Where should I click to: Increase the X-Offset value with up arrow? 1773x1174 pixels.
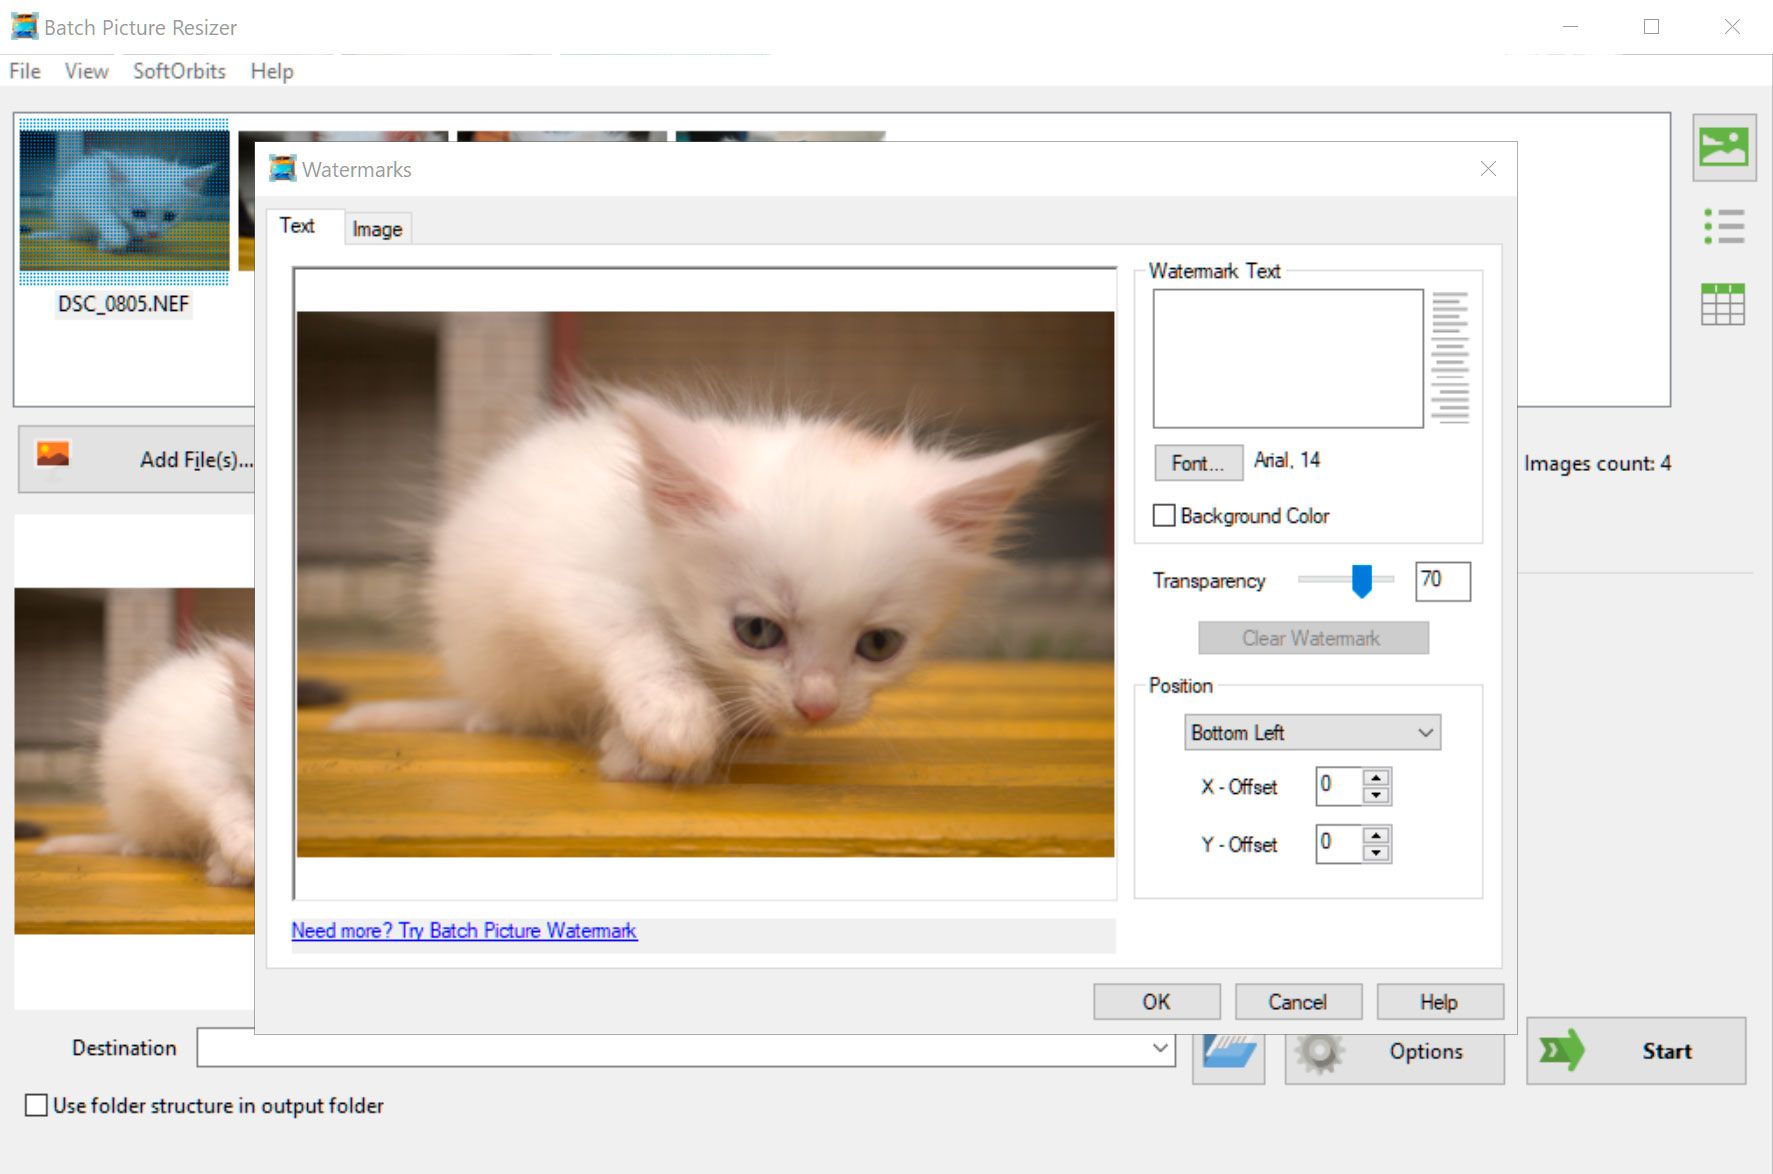click(1377, 777)
